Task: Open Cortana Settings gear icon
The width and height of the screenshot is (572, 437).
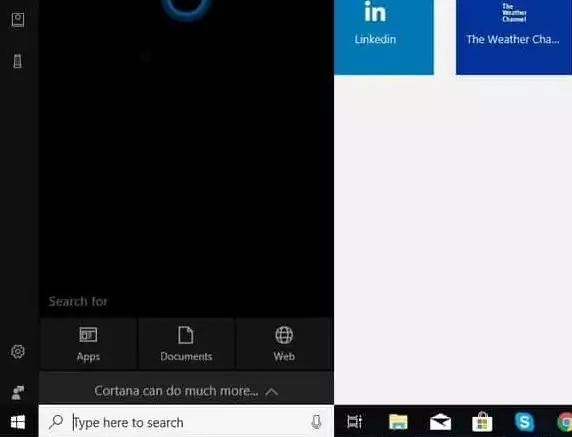Action: tap(18, 352)
